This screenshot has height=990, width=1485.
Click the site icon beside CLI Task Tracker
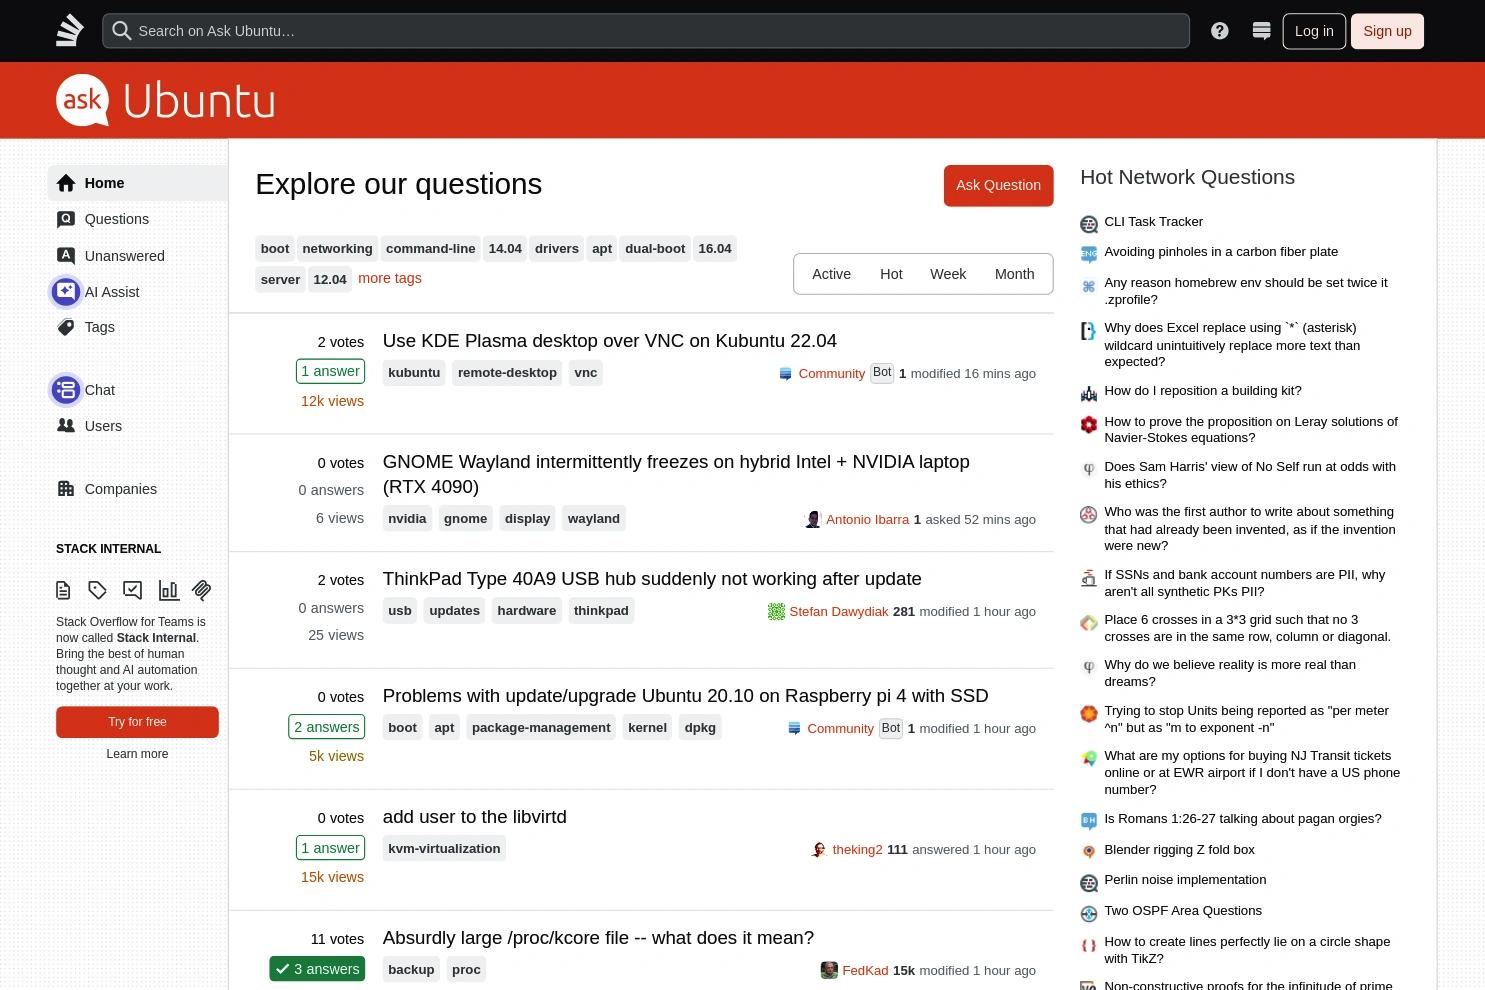tap(1089, 224)
